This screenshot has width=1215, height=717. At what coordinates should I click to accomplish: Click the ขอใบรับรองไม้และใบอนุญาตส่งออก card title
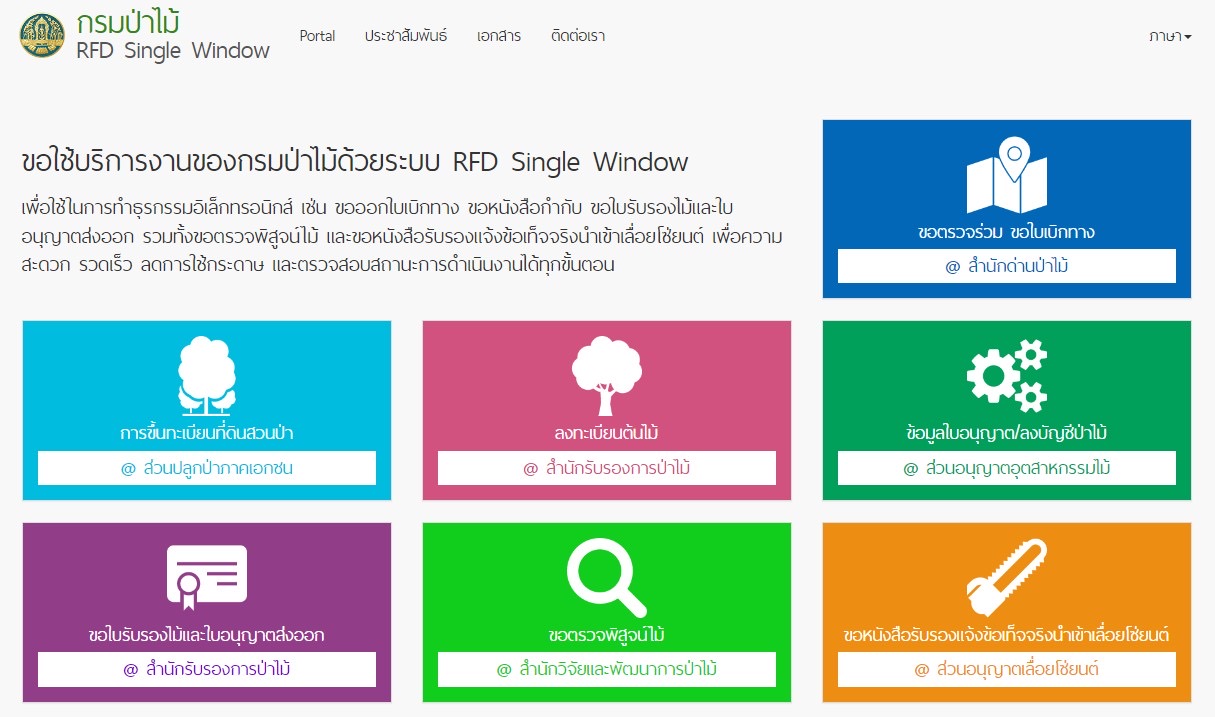pos(207,635)
